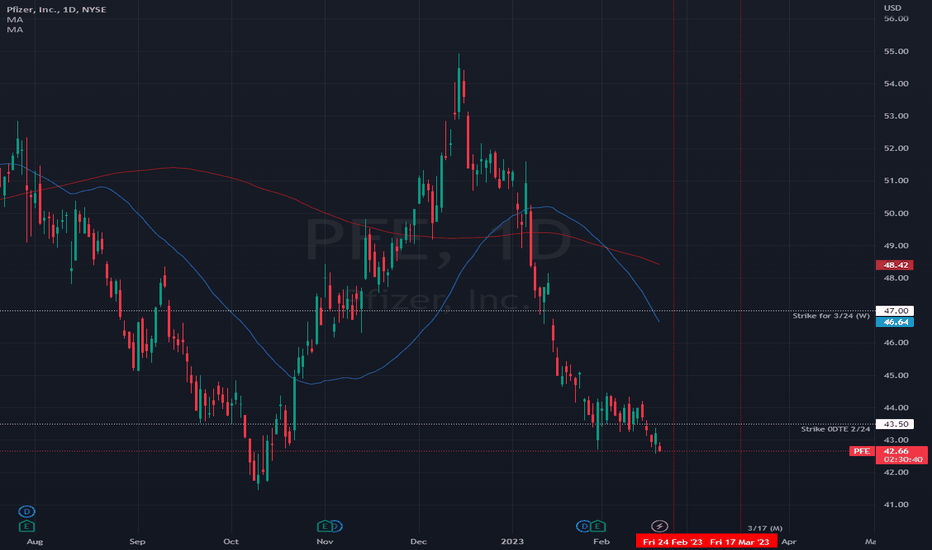Click the earnings E icon before Feb
The image size is (932, 550).
tap(598, 526)
